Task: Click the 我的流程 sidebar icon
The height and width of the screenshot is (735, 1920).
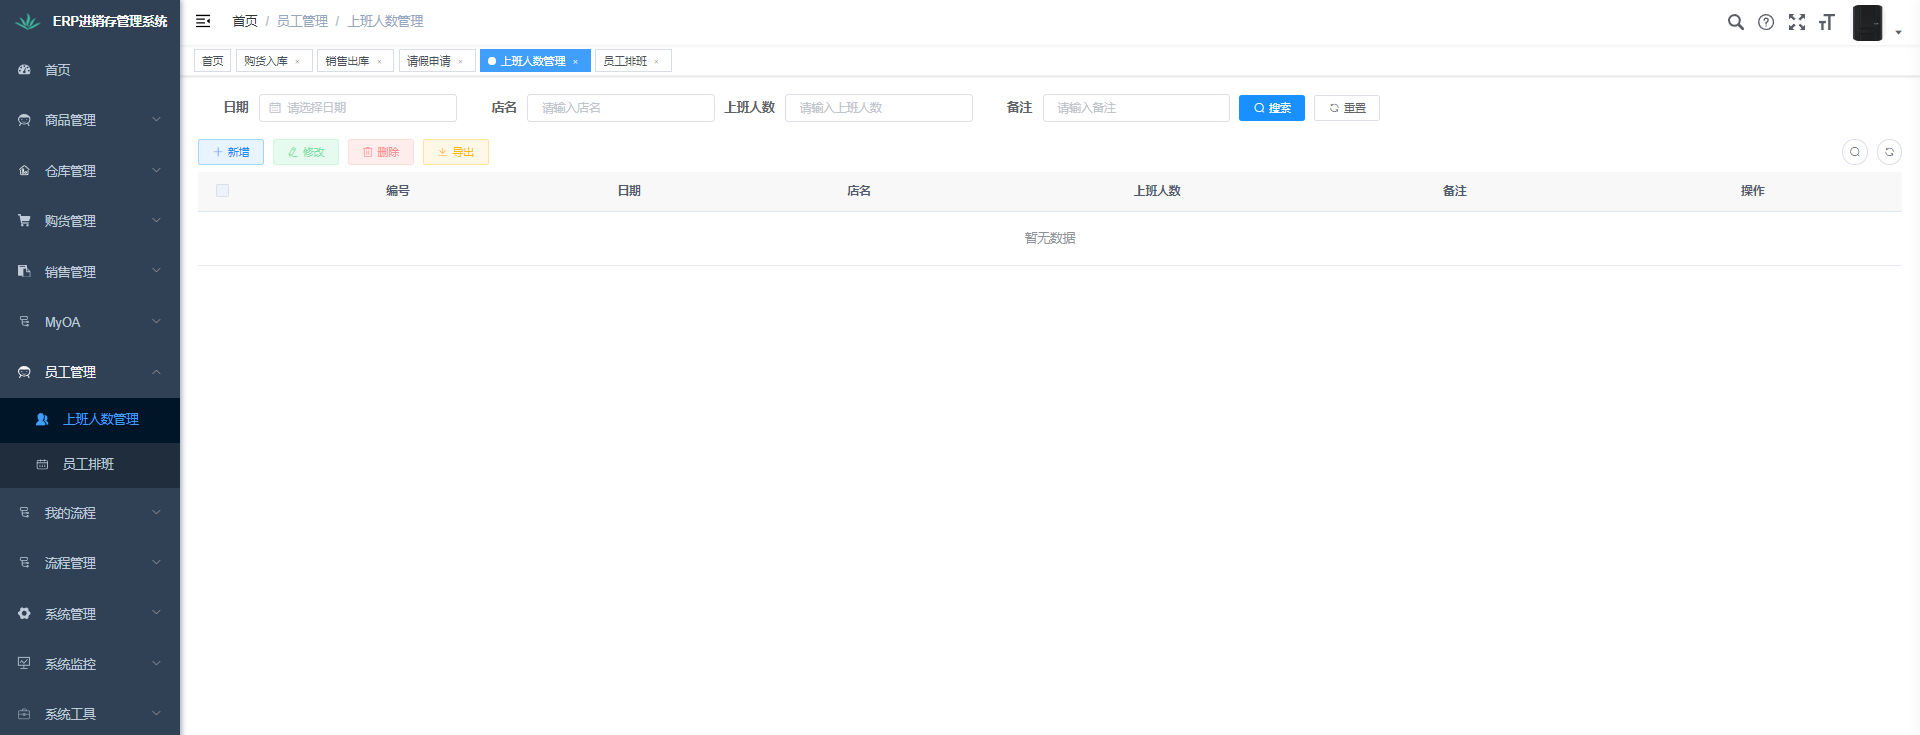Action: tap(24, 513)
